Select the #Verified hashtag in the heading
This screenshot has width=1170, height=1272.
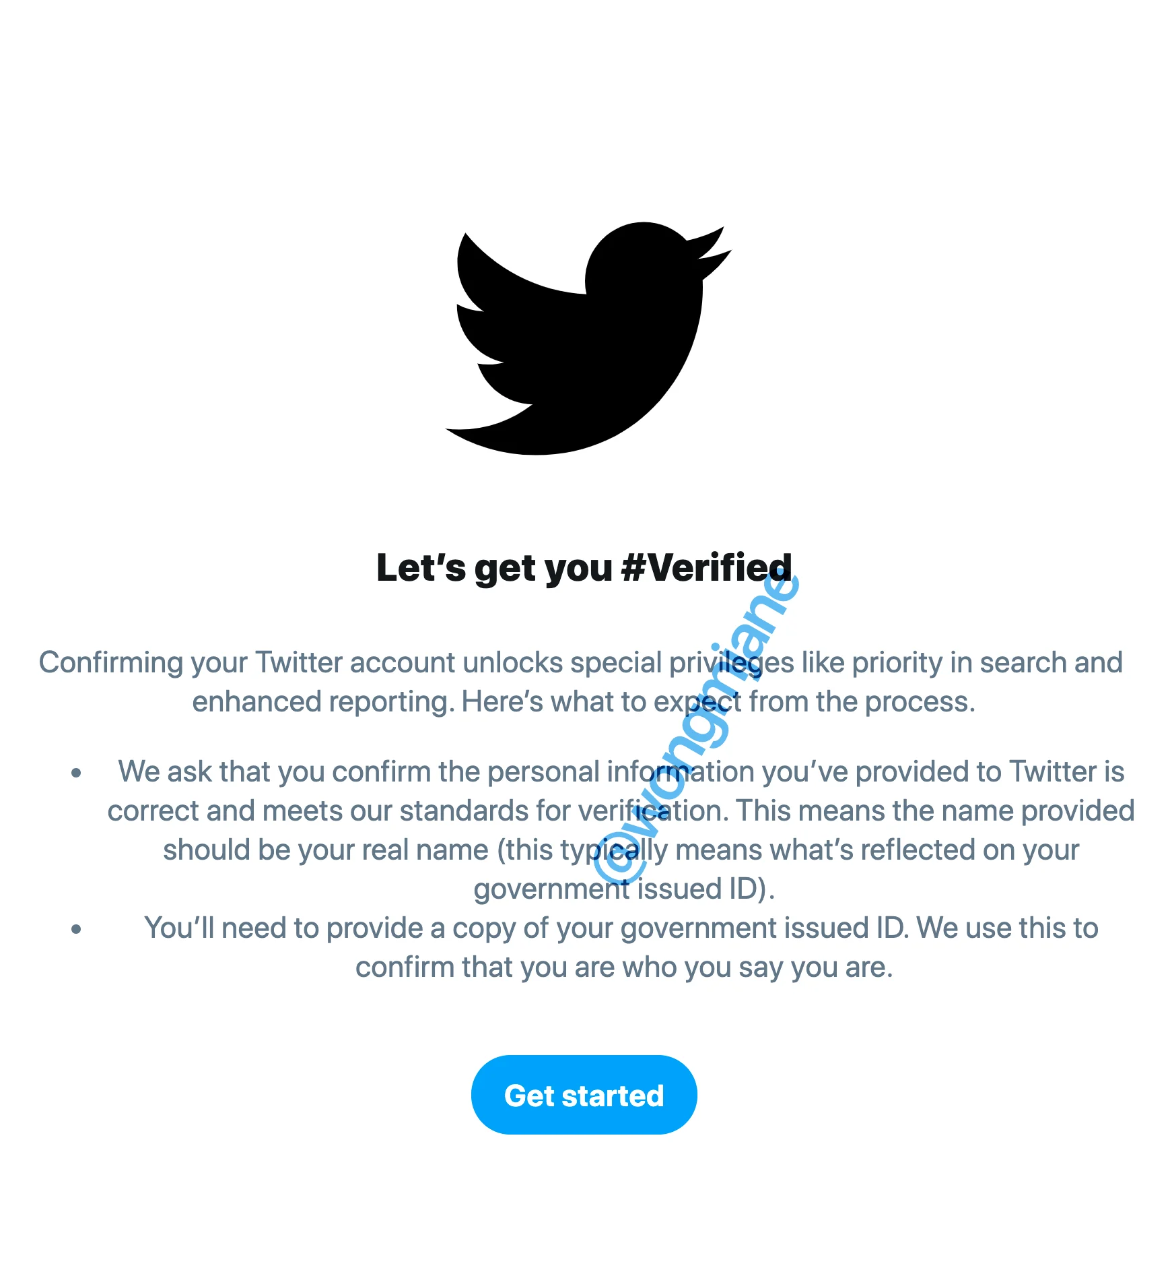click(x=705, y=568)
